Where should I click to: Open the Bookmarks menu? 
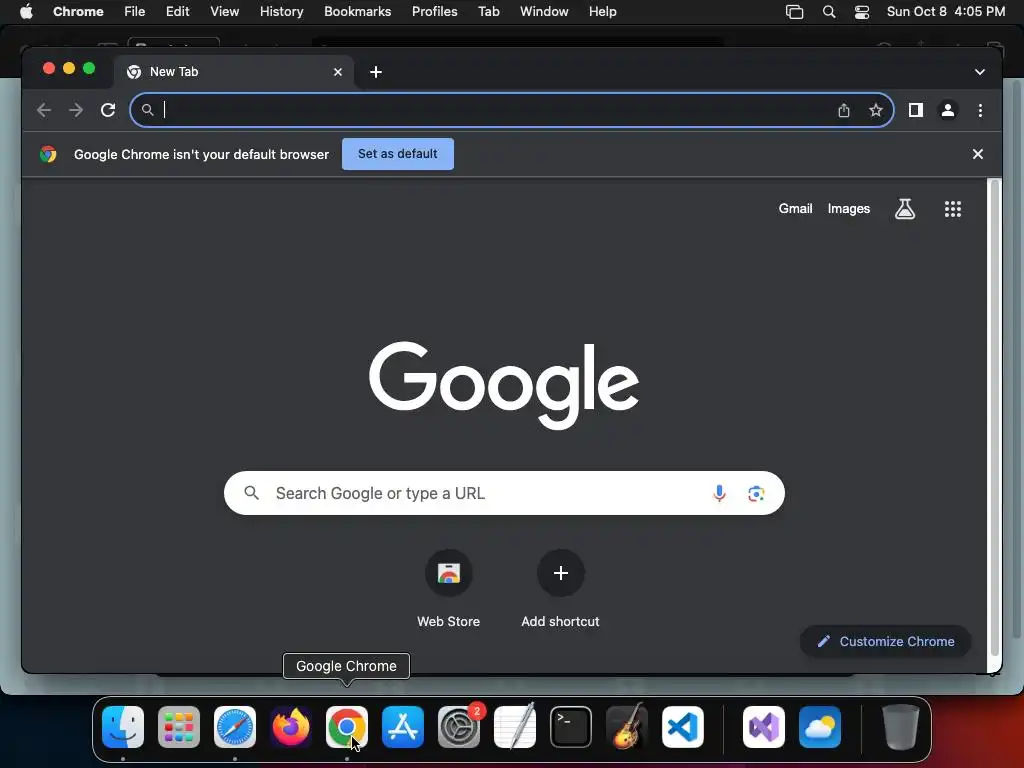[x=357, y=12]
